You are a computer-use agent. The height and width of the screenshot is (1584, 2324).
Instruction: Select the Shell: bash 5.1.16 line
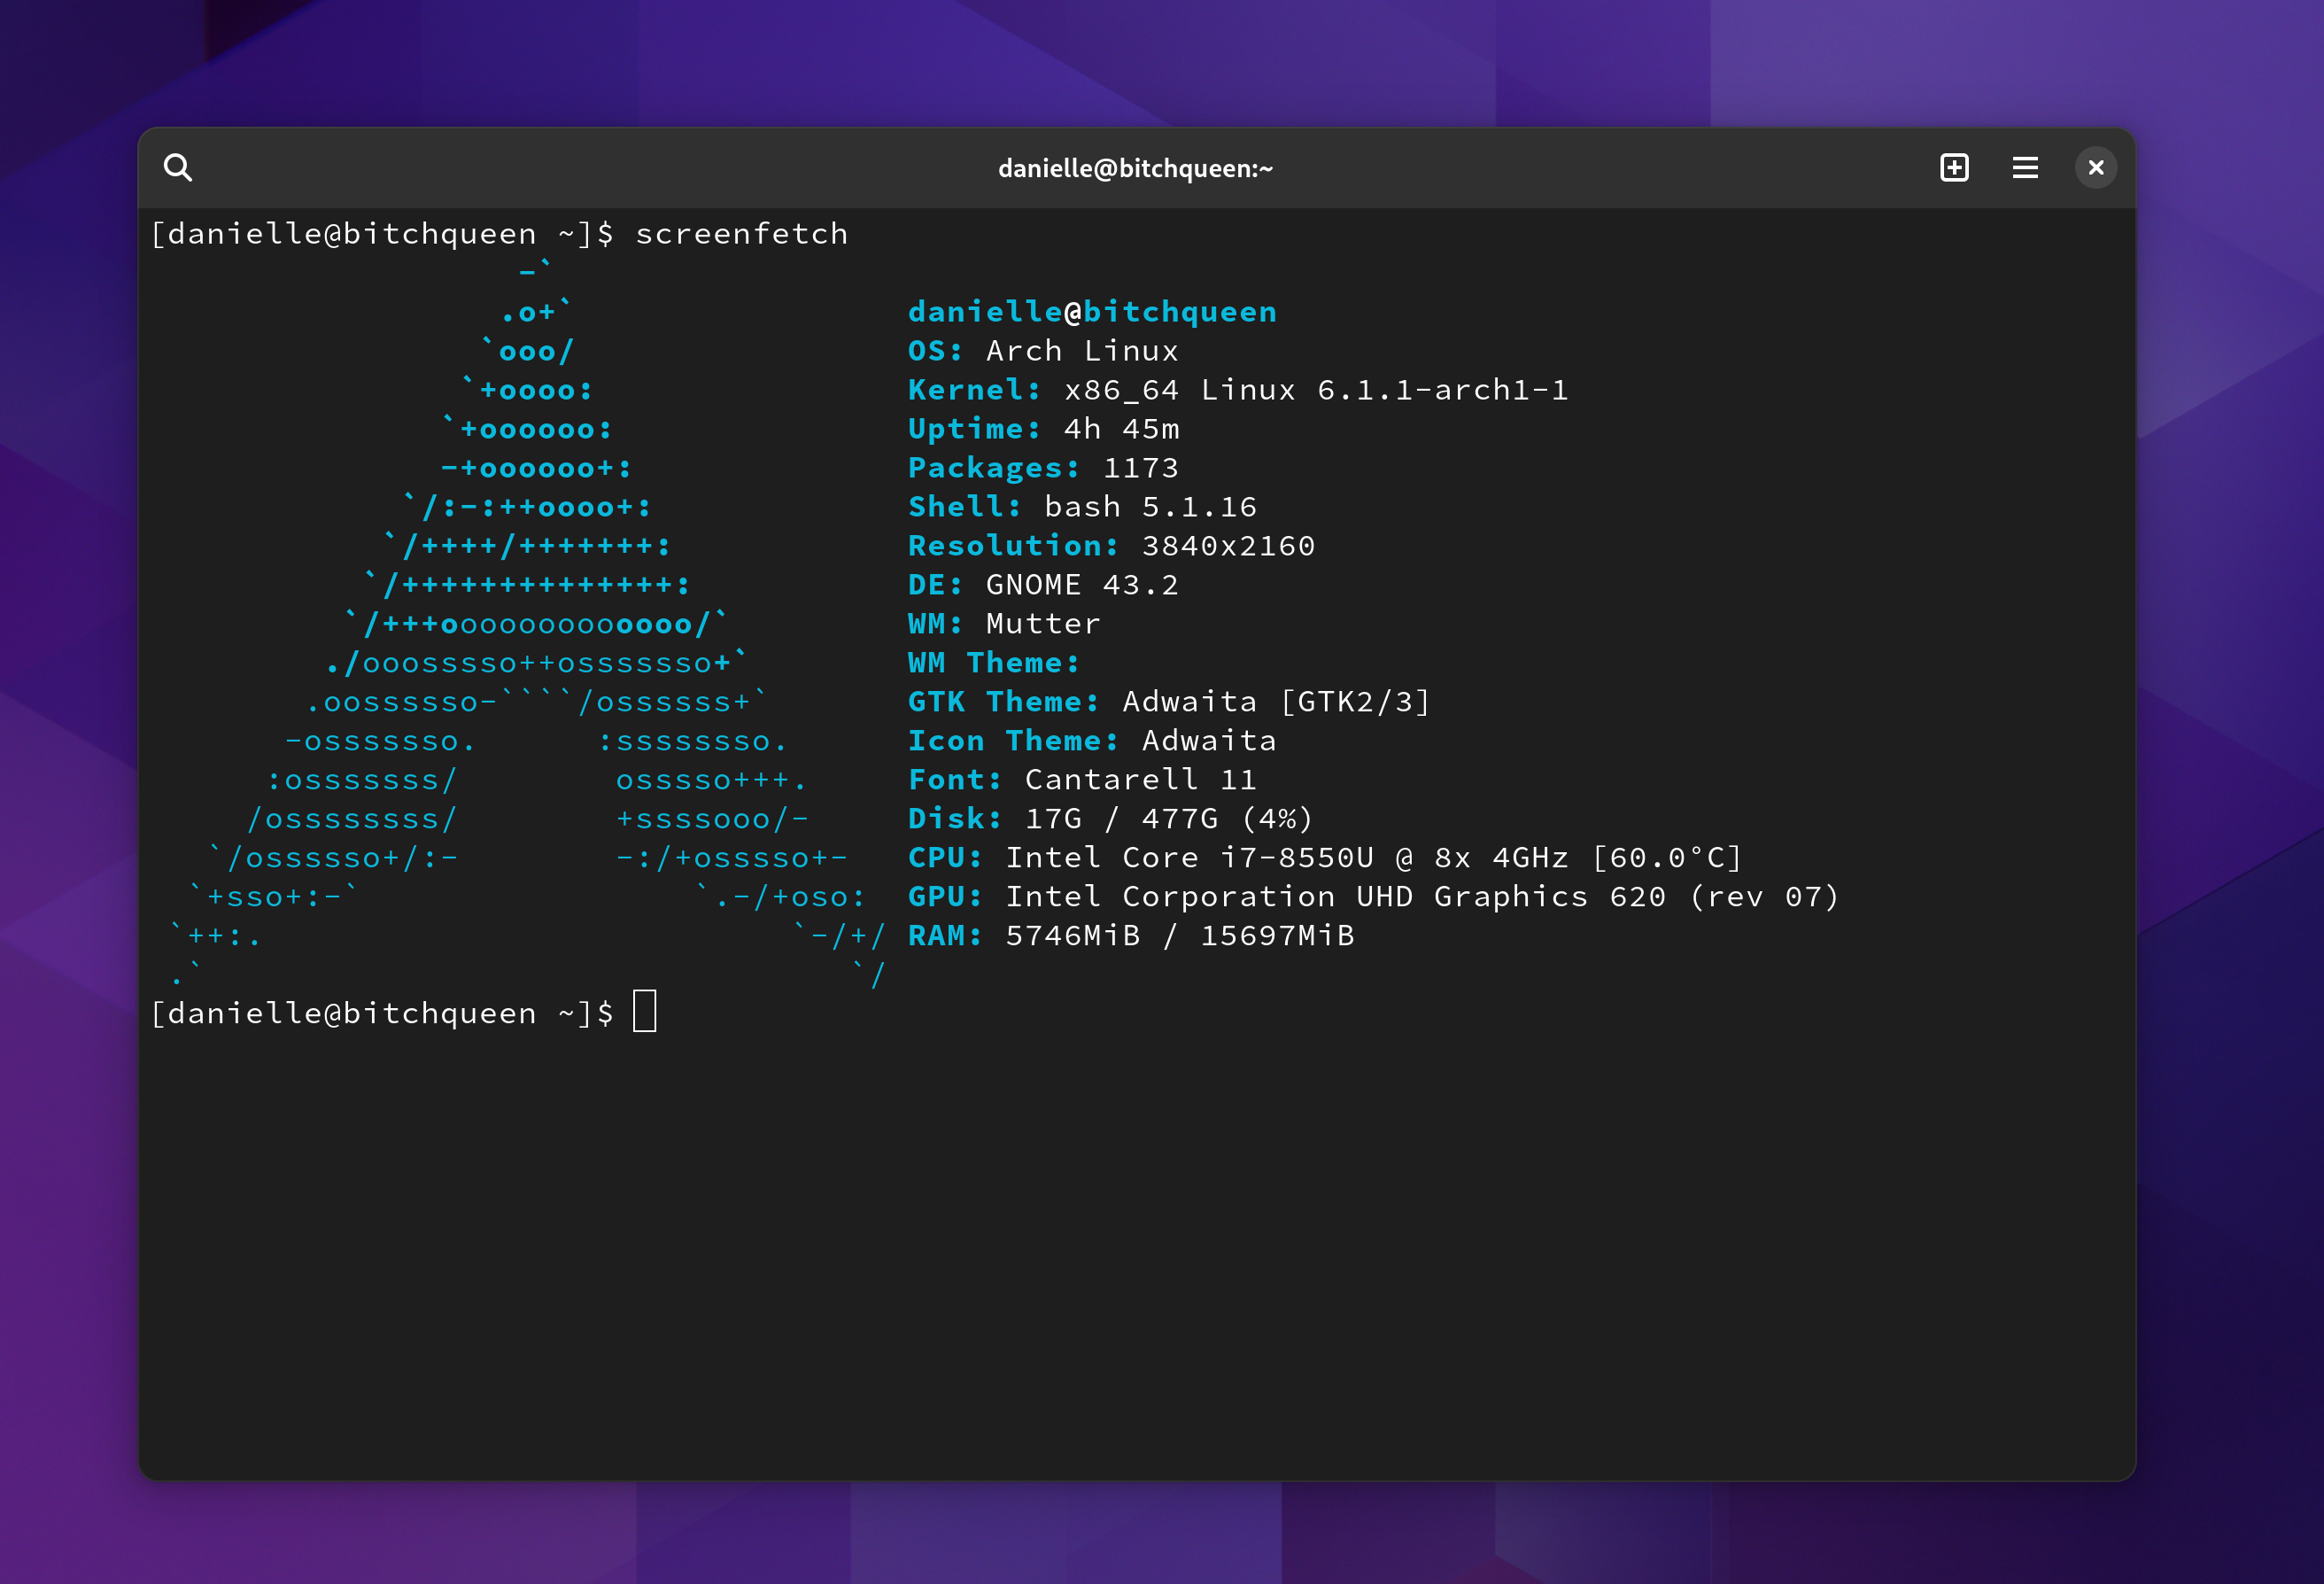coord(1082,507)
